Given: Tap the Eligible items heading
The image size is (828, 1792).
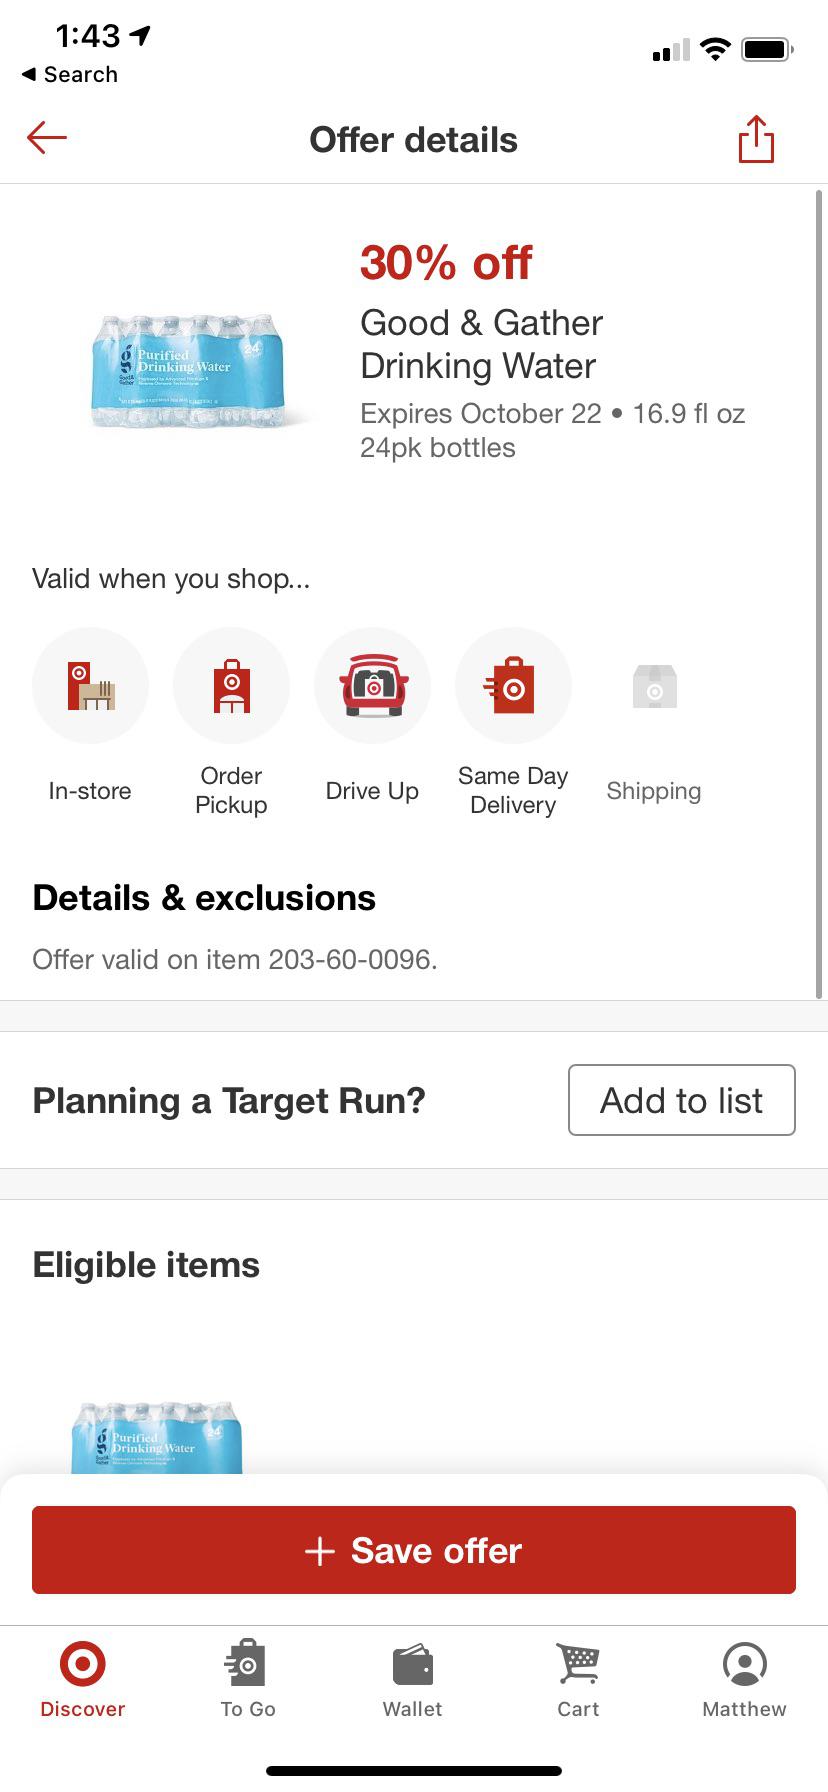Looking at the screenshot, I should 146,1264.
